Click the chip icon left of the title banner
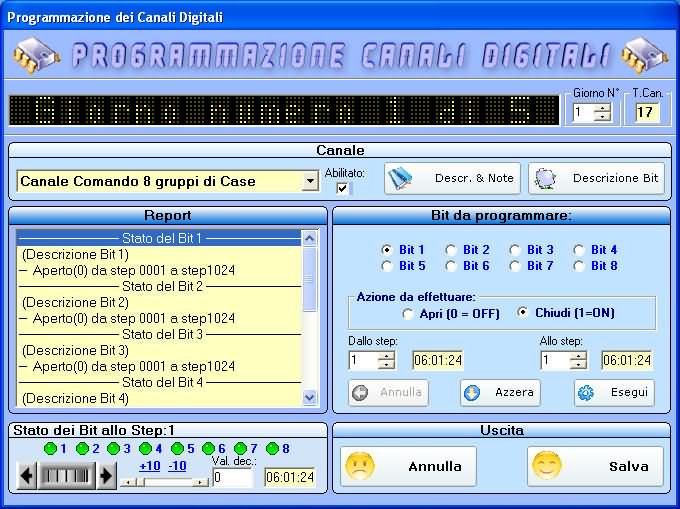680x509 pixels. (x=36, y=55)
